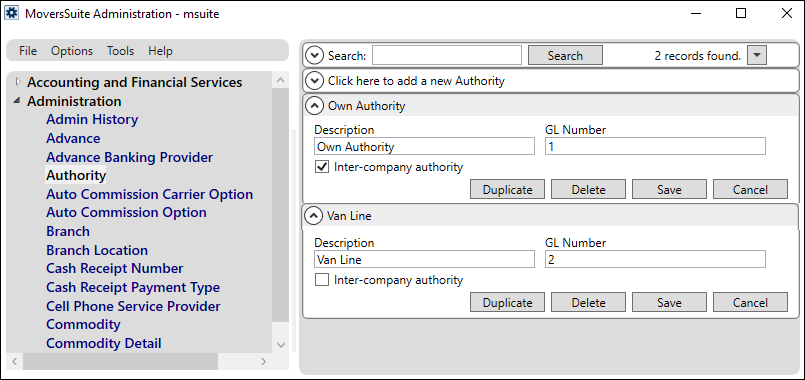Open Admin History setup

[92, 119]
